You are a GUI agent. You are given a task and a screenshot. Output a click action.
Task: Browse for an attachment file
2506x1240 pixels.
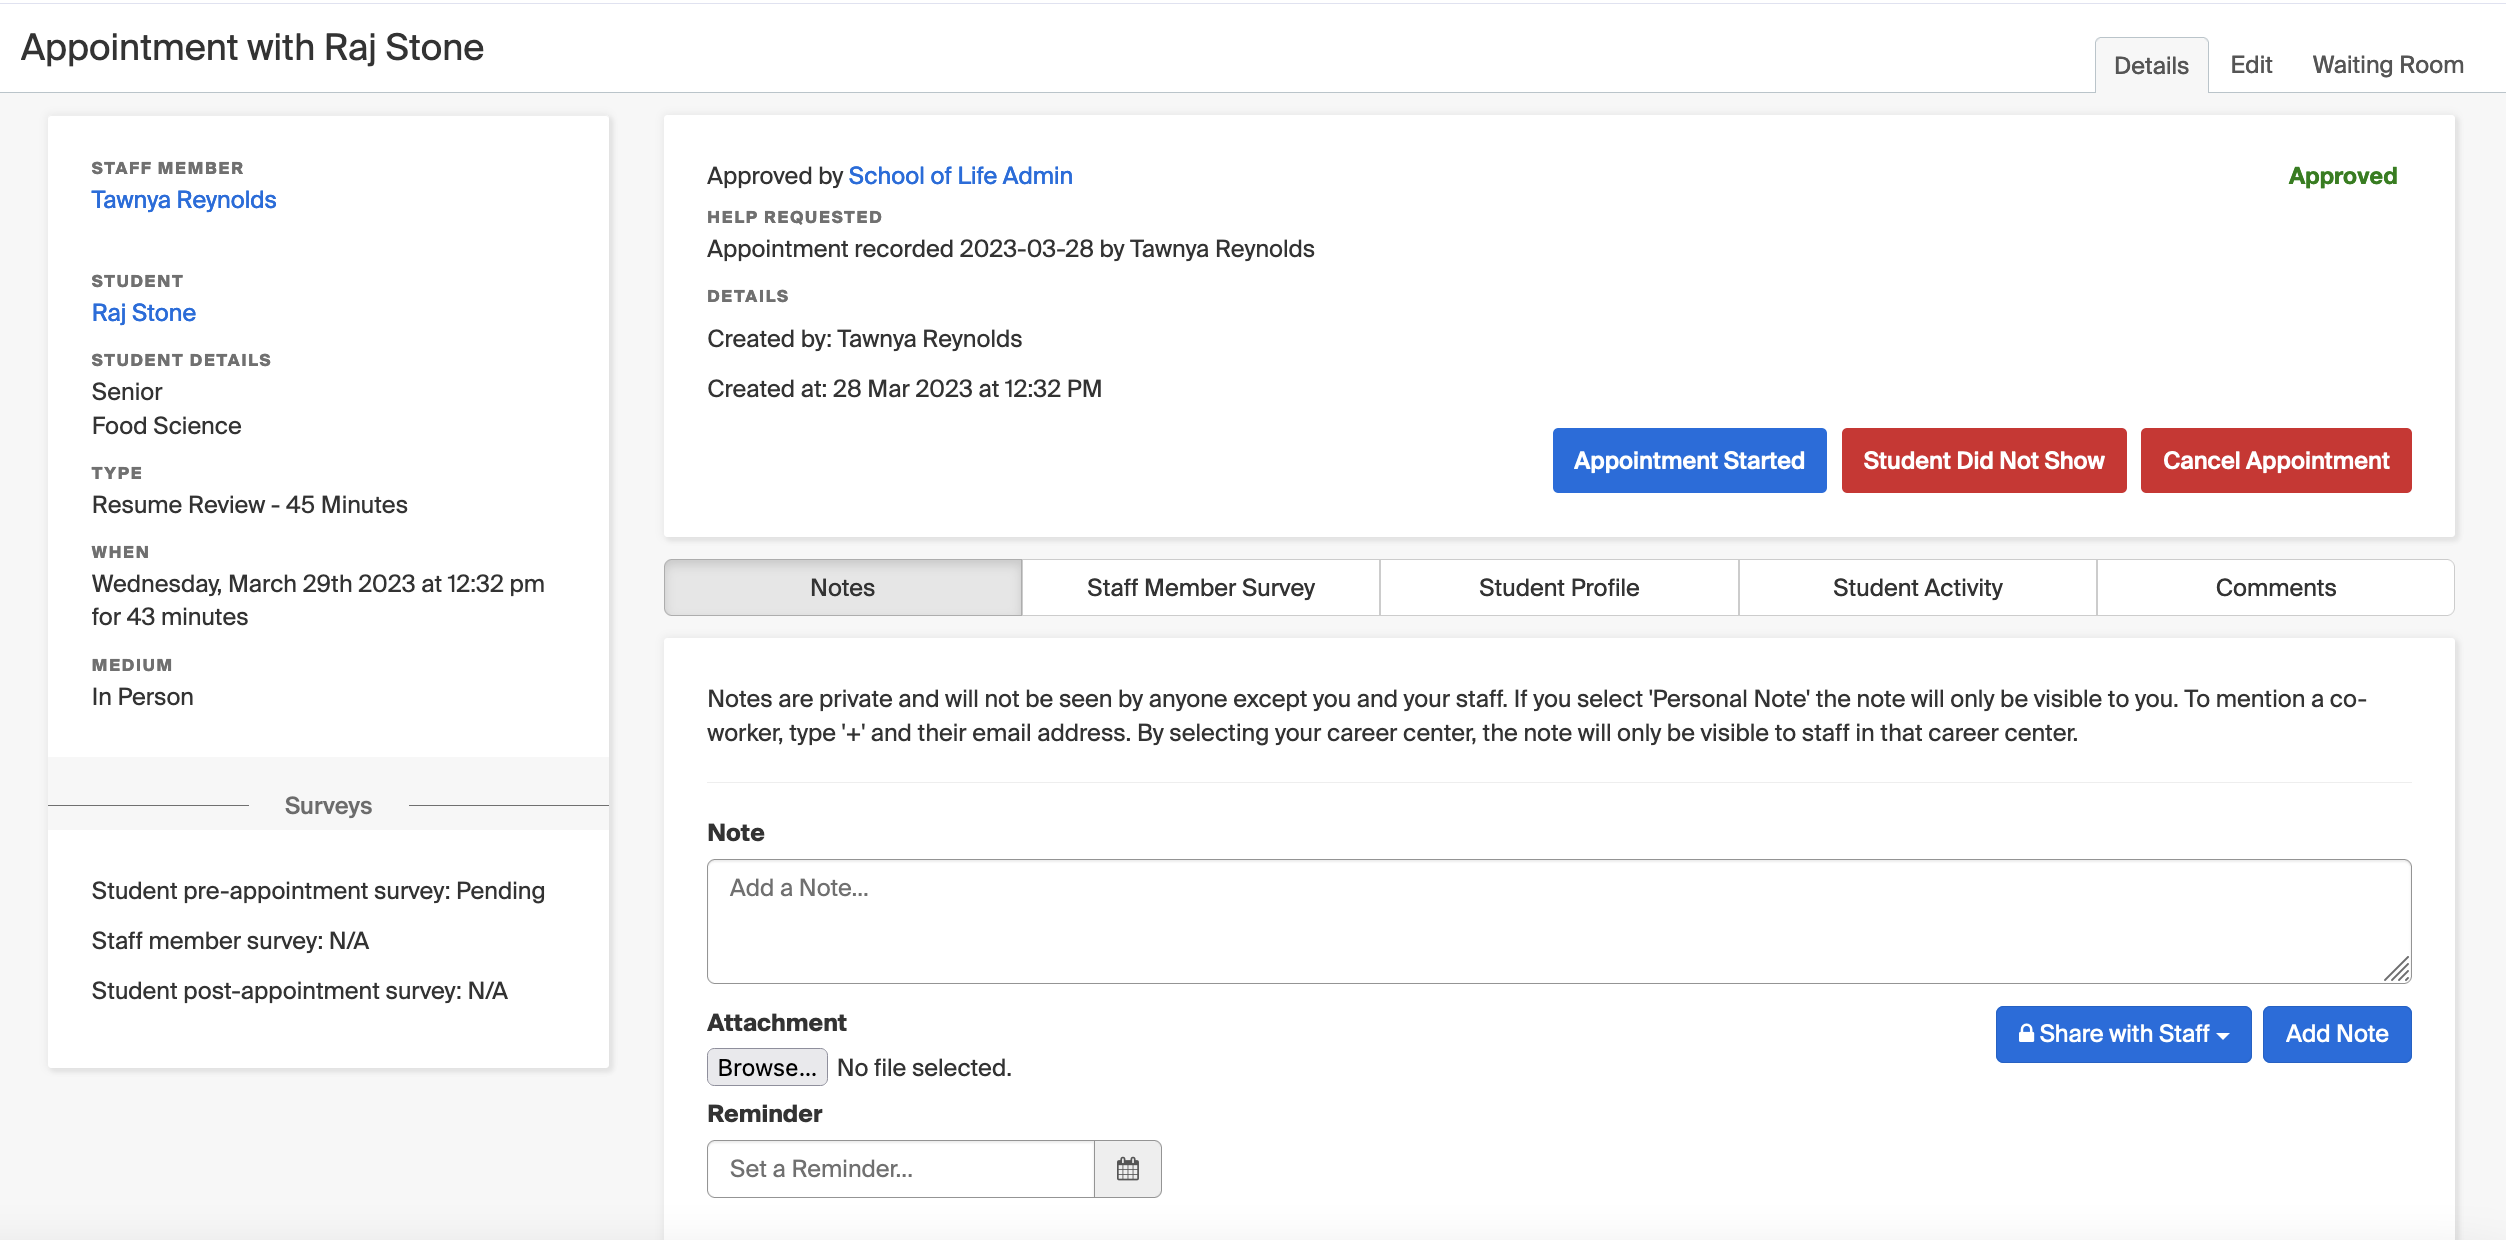click(x=767, y=1068)
